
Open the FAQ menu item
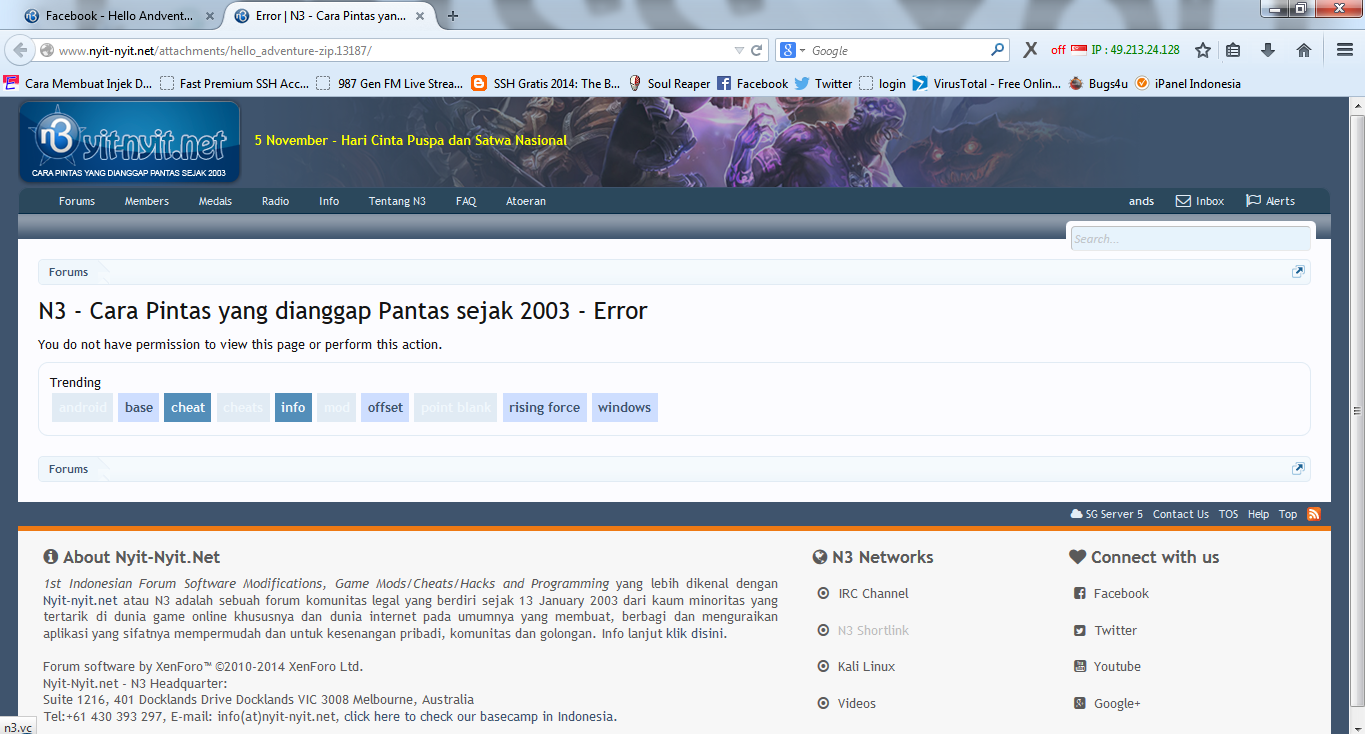466,201
